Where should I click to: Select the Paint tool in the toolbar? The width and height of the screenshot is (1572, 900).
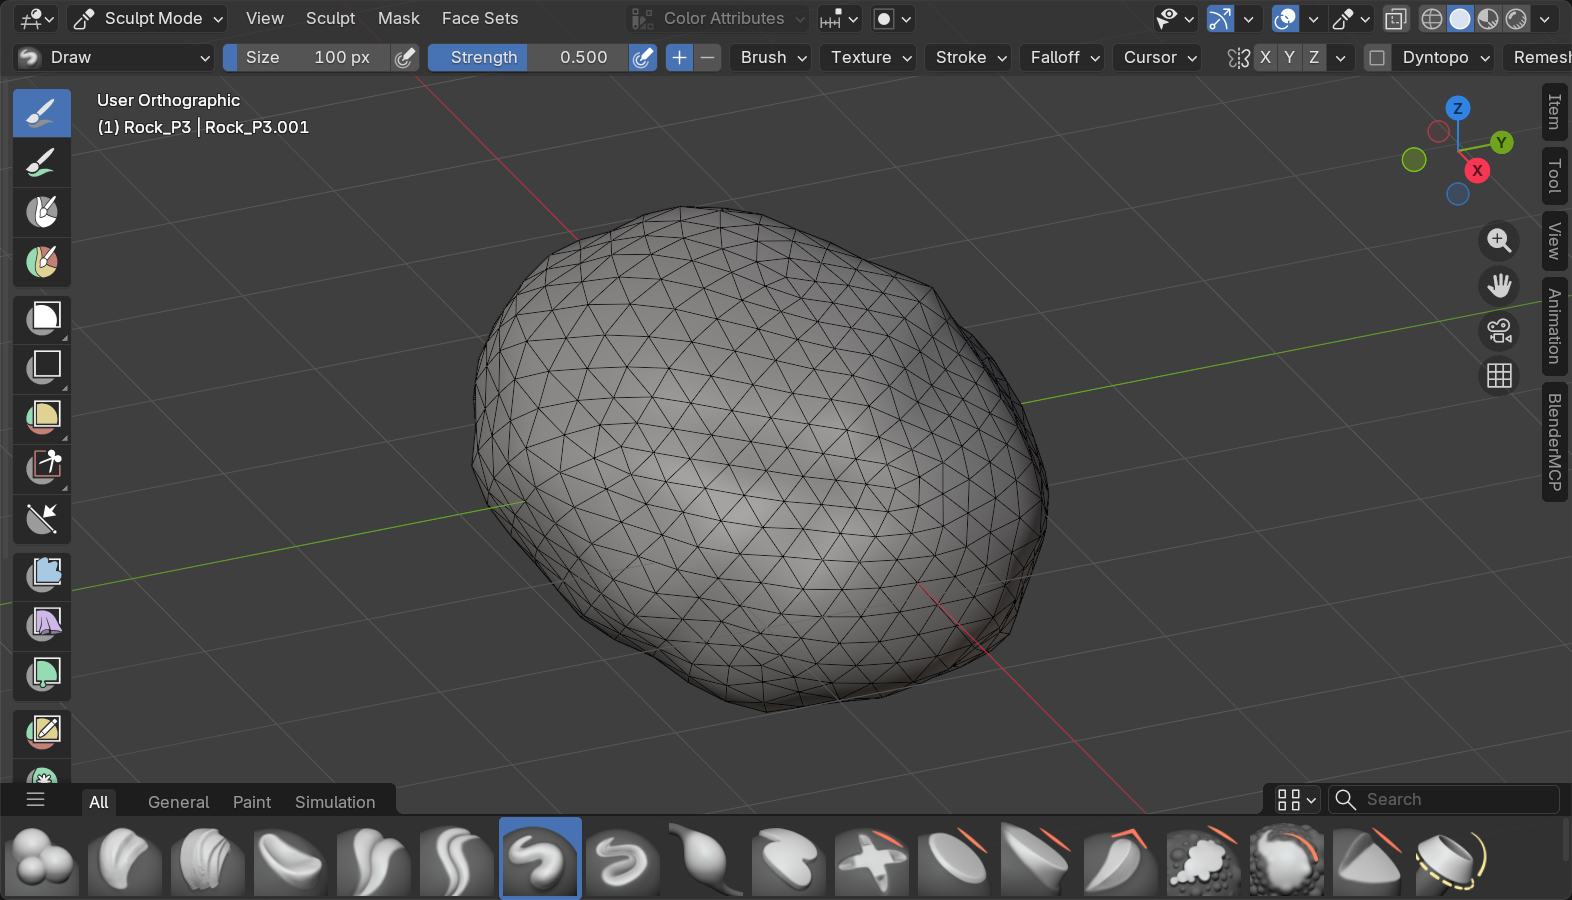click(x=42, y=163)
